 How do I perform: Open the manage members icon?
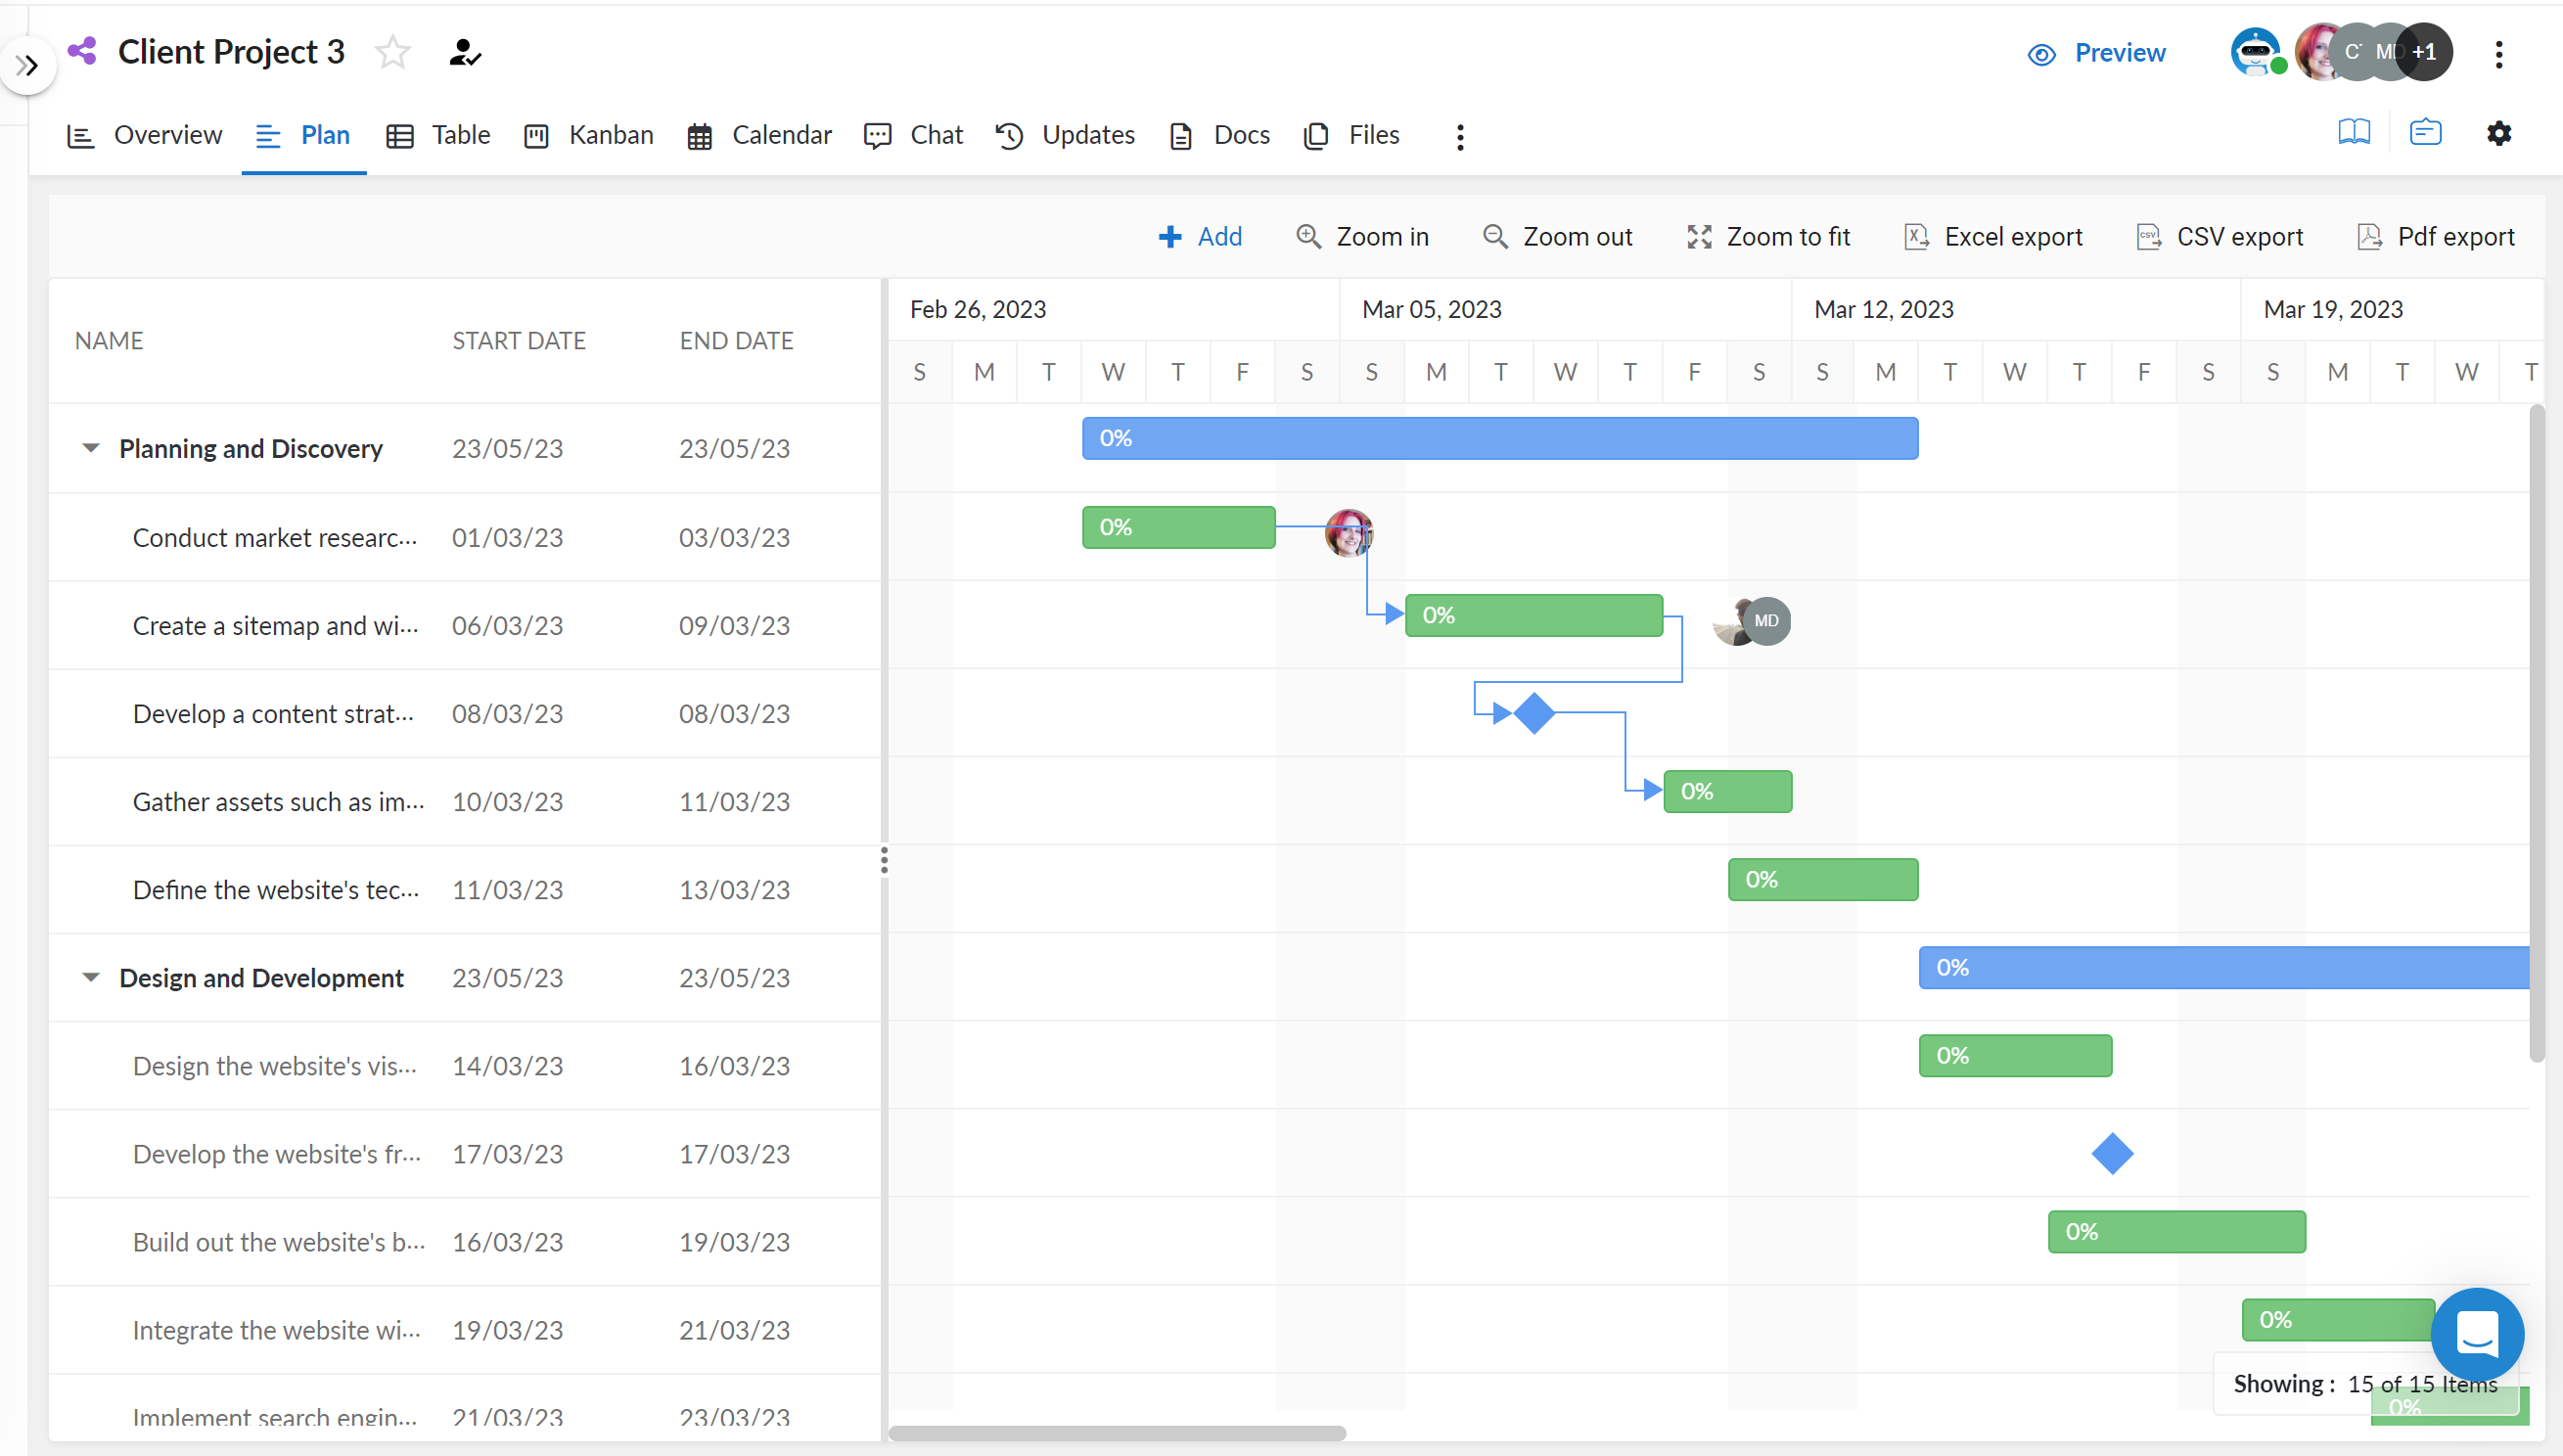465,52
